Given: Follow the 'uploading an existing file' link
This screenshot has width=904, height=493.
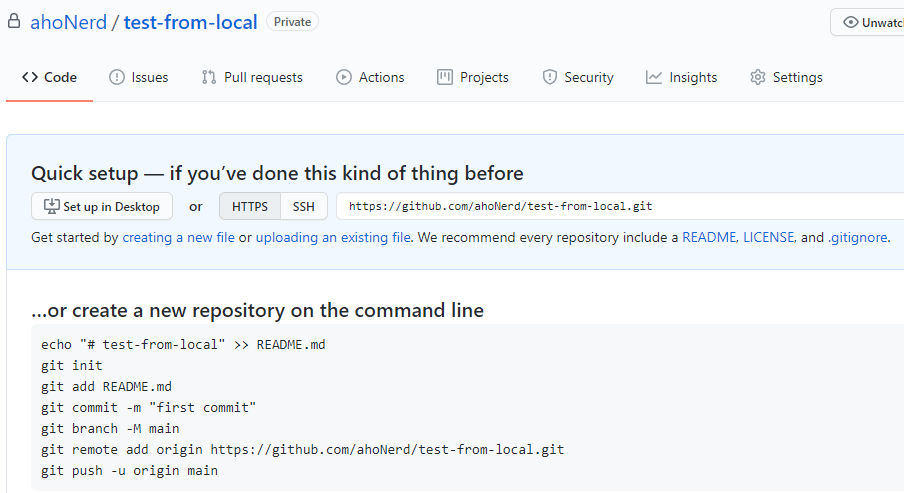Looking at the screenshot, I should [333, 238].
